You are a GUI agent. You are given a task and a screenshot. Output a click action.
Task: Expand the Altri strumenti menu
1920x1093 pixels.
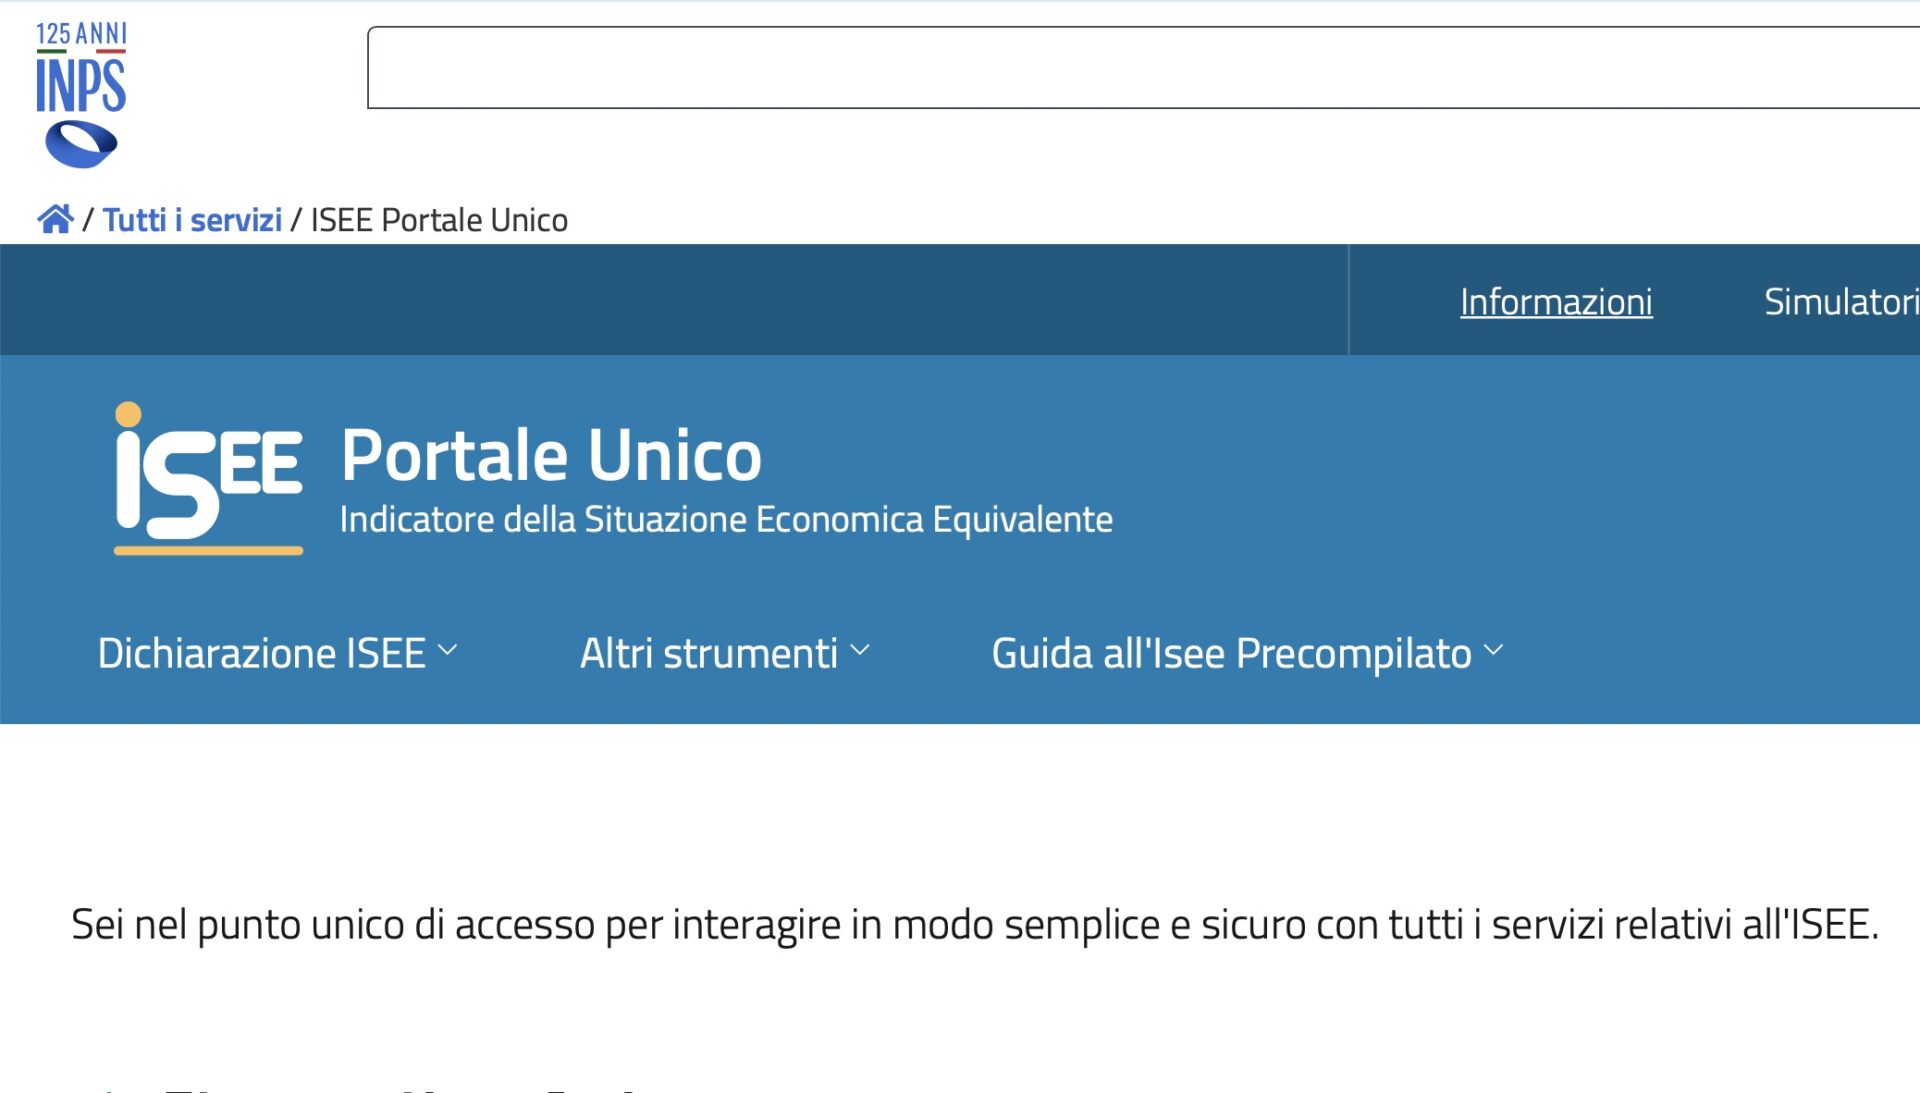725,653
